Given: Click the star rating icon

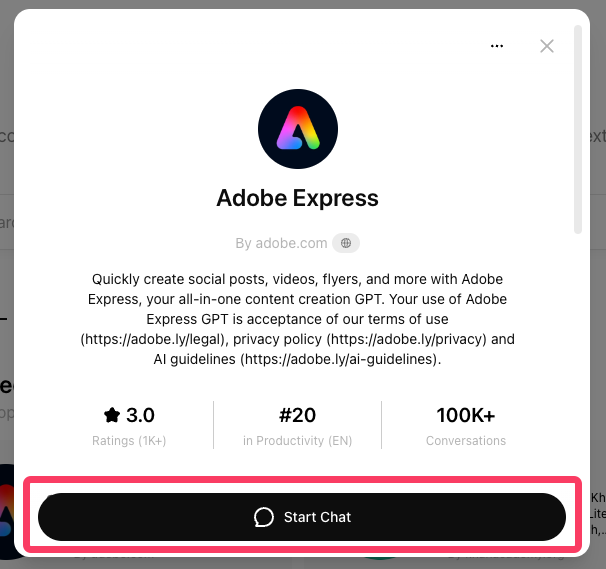Looking at the screenshot, I should (x=112, y=415).
